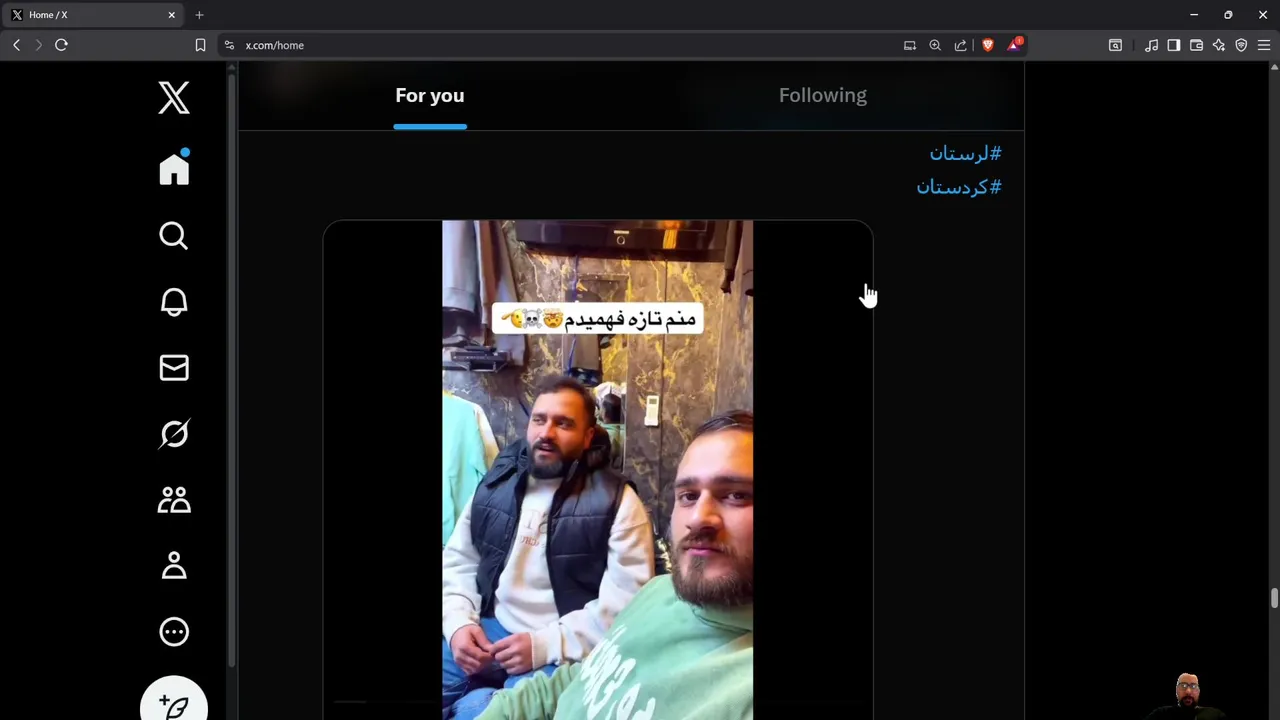Open Brave Shields lion icon
1280x720 pixels.
988,45
